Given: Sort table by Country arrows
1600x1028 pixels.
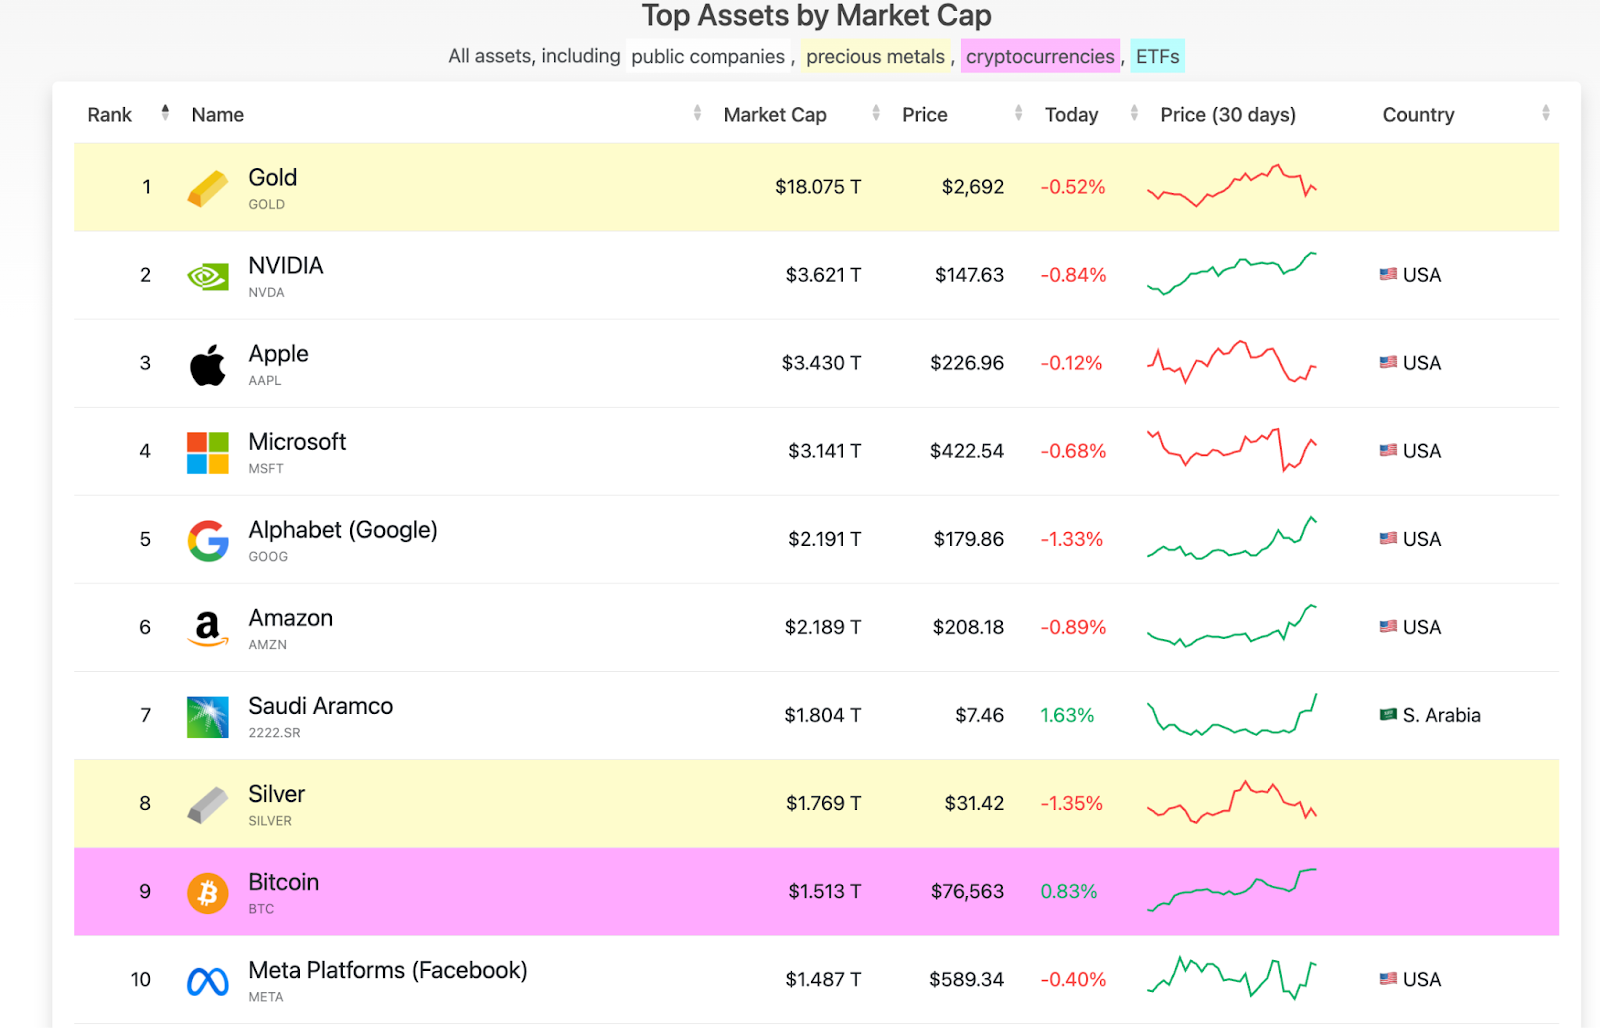Looking at the screenshot, I should pyautogui.click(x=1546, y=113).
